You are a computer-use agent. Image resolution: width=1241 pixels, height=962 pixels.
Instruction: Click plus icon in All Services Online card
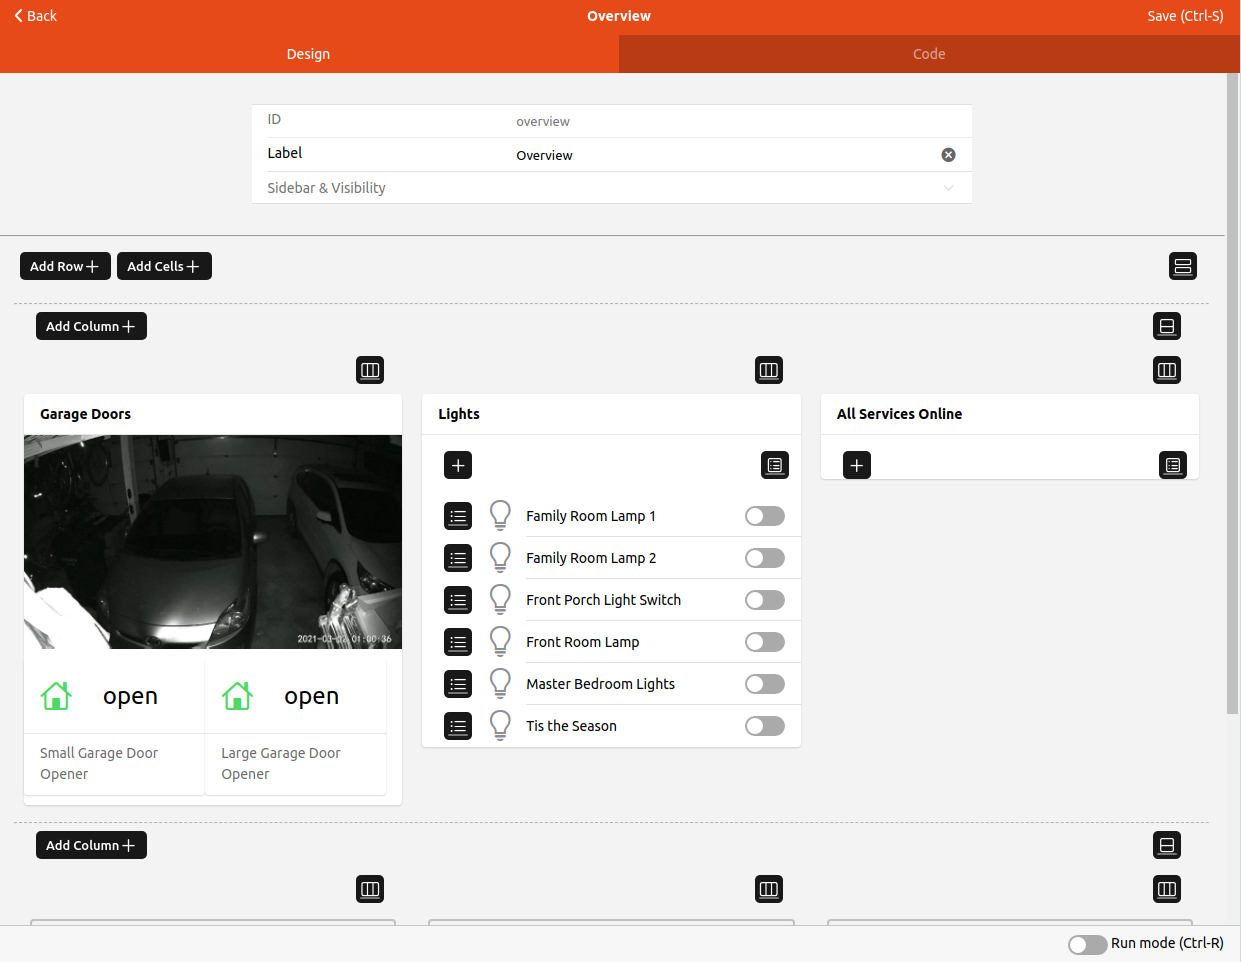[856, 465]
